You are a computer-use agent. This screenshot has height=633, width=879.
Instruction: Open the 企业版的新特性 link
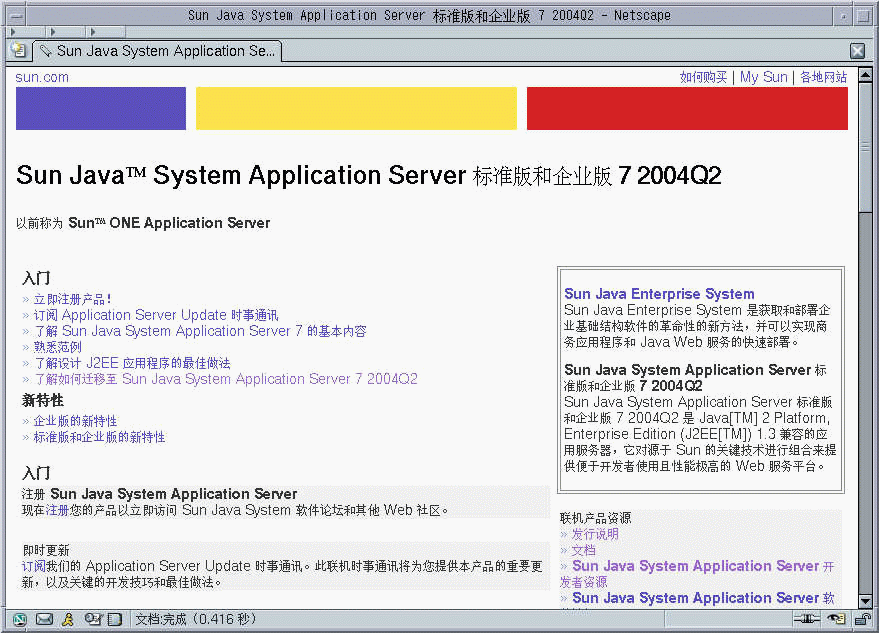(x=75, y=421)
